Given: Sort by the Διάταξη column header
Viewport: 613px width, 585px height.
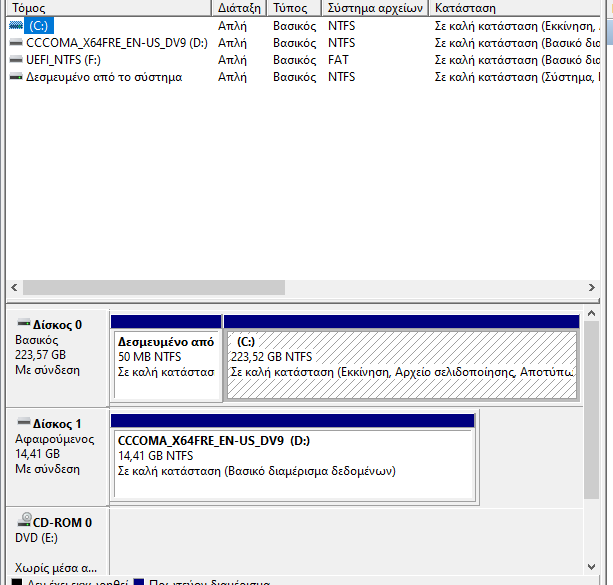Looking at the screenshot, I should [239, 8].
